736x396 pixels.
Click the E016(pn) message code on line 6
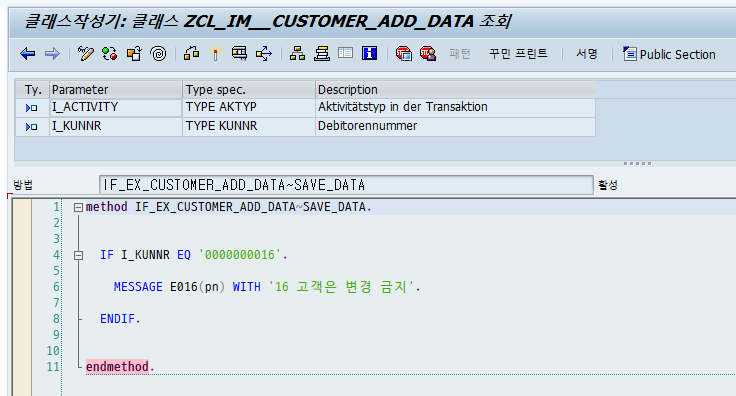tap(197, 287)
